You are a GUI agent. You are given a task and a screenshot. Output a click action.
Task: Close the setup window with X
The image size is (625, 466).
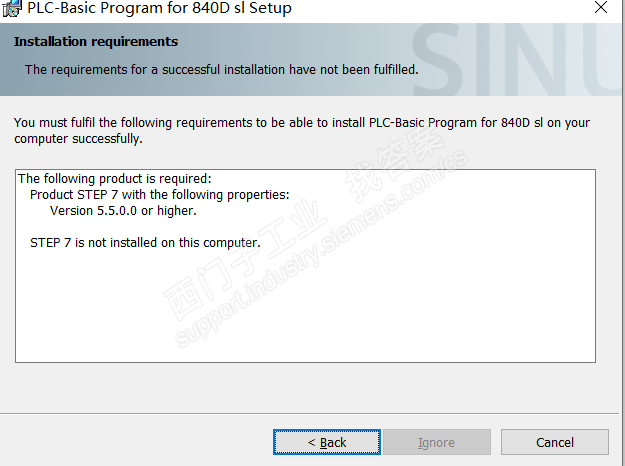[599, 8]
